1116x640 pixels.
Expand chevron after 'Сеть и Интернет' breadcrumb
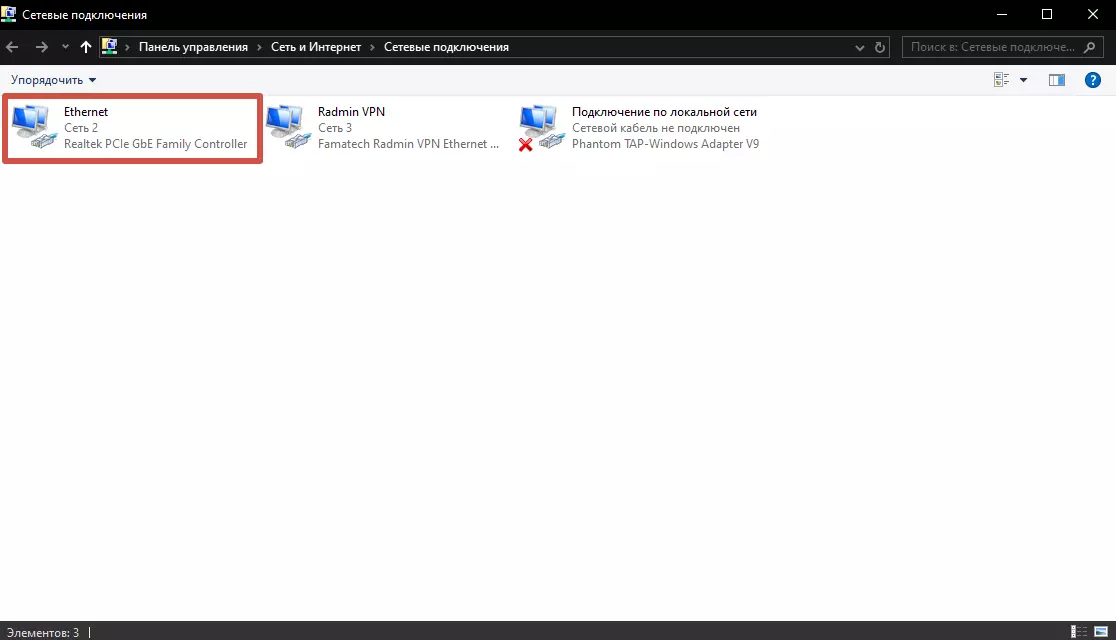[x=372, y=47]
